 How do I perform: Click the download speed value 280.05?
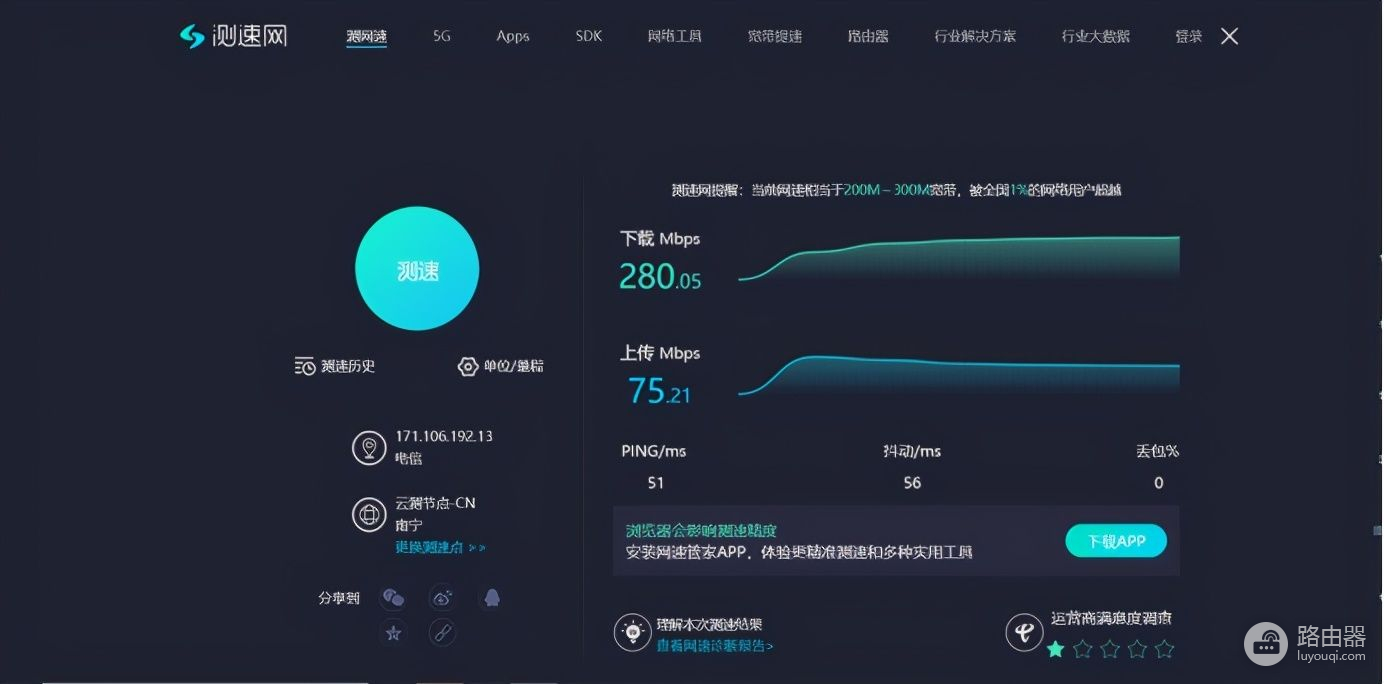[660, 276]
